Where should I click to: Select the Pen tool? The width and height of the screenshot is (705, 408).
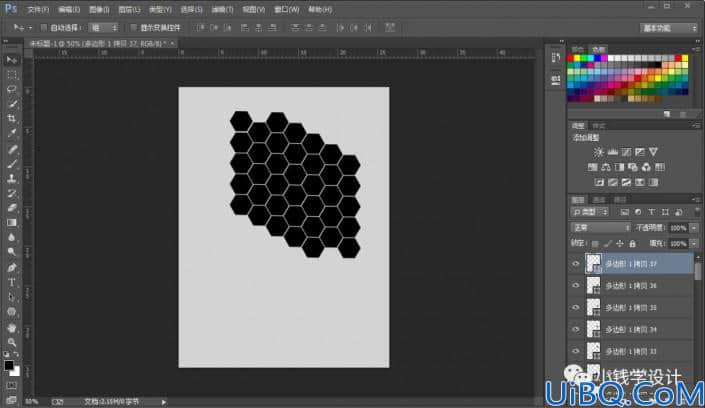click(x=12, y=268)
